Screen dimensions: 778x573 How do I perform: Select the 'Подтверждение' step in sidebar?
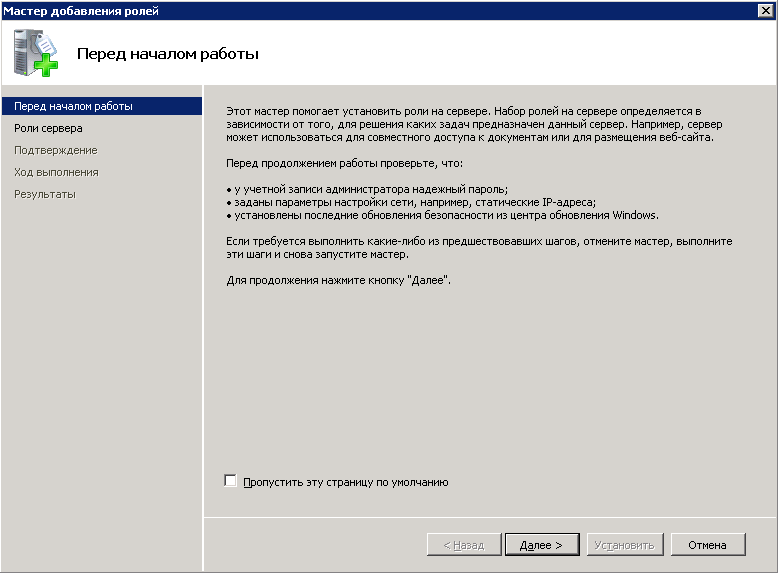[x=55, y=150]
